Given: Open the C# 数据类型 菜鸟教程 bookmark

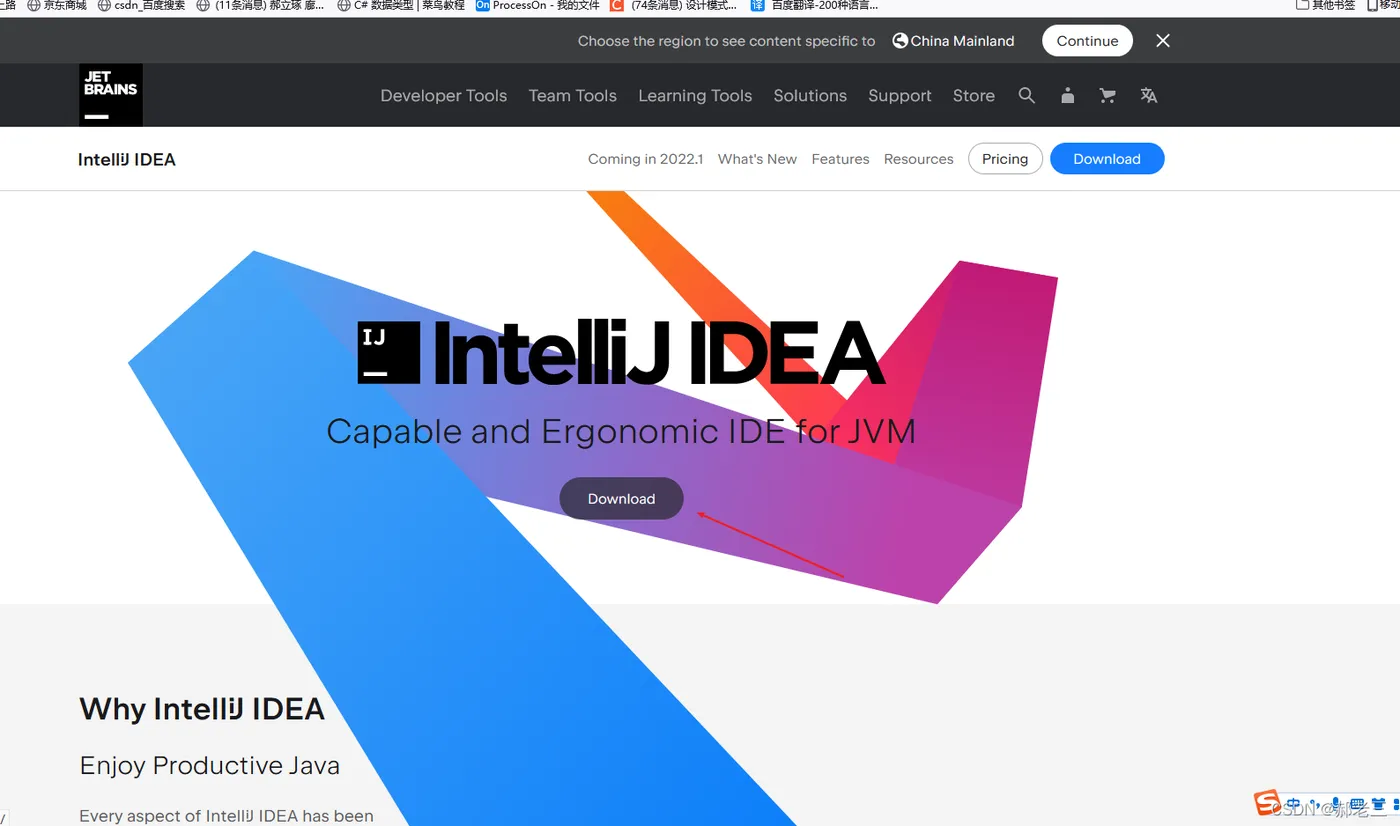Looking at the screenshot, I should pyautogui.click(x=401, y=5).
